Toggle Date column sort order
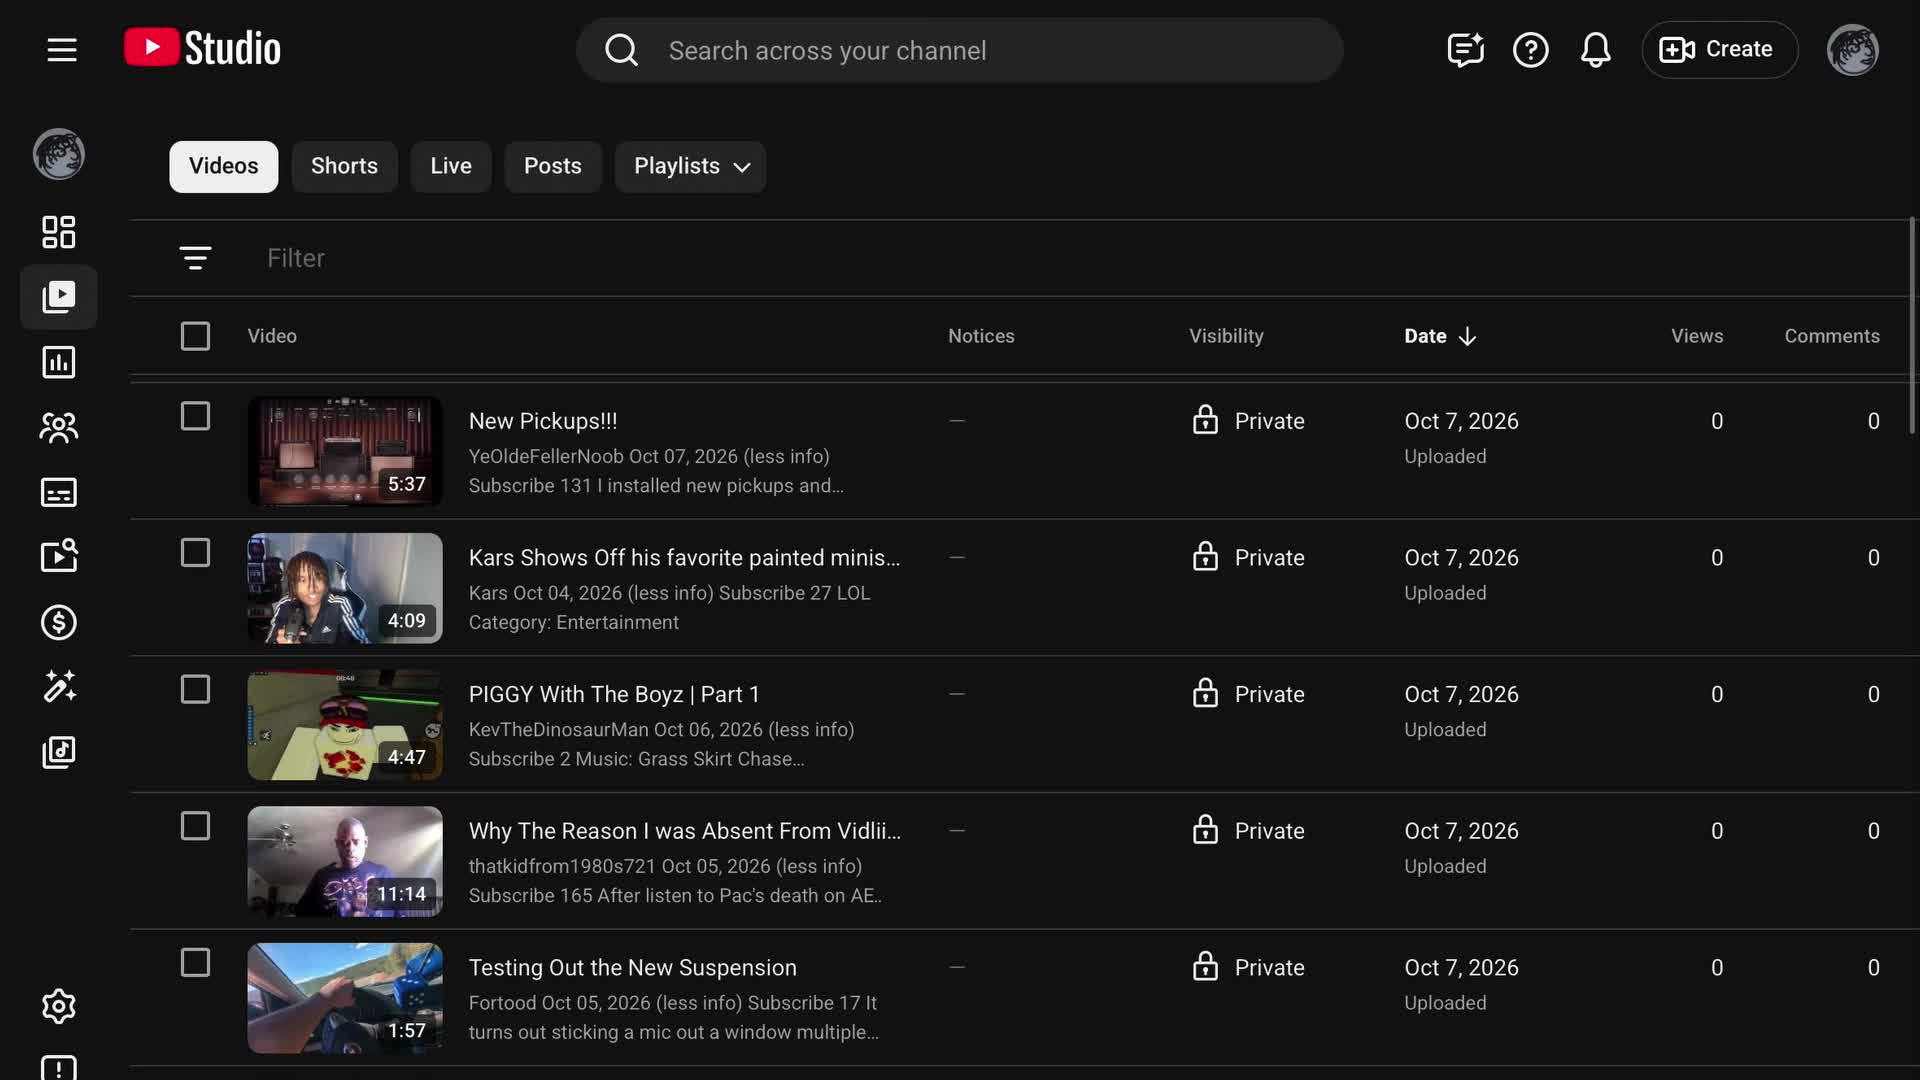The image size is (1920, 1080). coord(1440,336)
